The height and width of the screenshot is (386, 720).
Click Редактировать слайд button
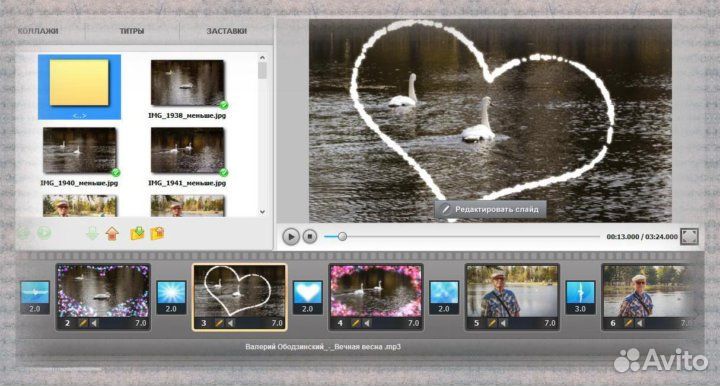click(x=490, y=209)
